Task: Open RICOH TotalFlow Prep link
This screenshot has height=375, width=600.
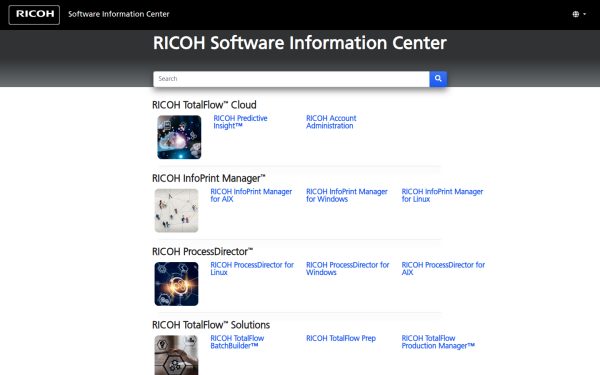Action: click(x=341, y=338)
